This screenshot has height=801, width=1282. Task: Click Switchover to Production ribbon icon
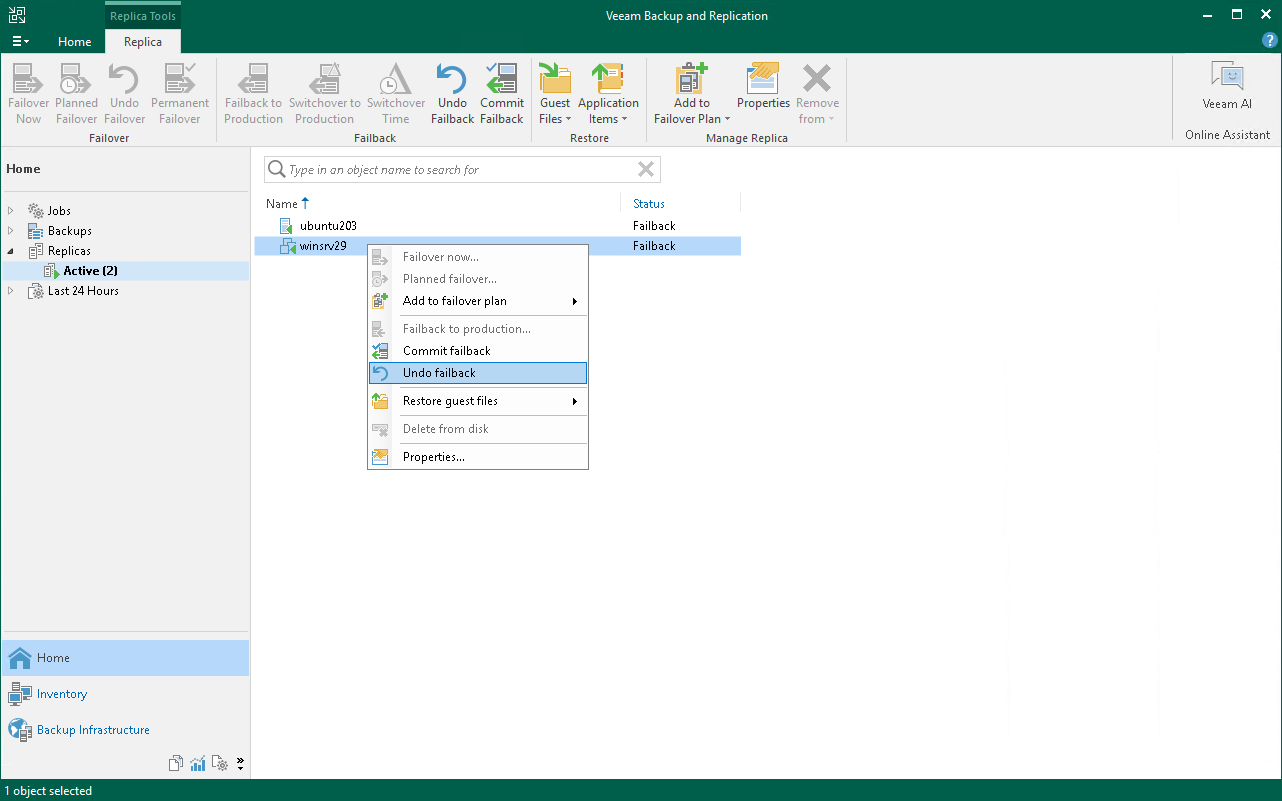(324, 94)
